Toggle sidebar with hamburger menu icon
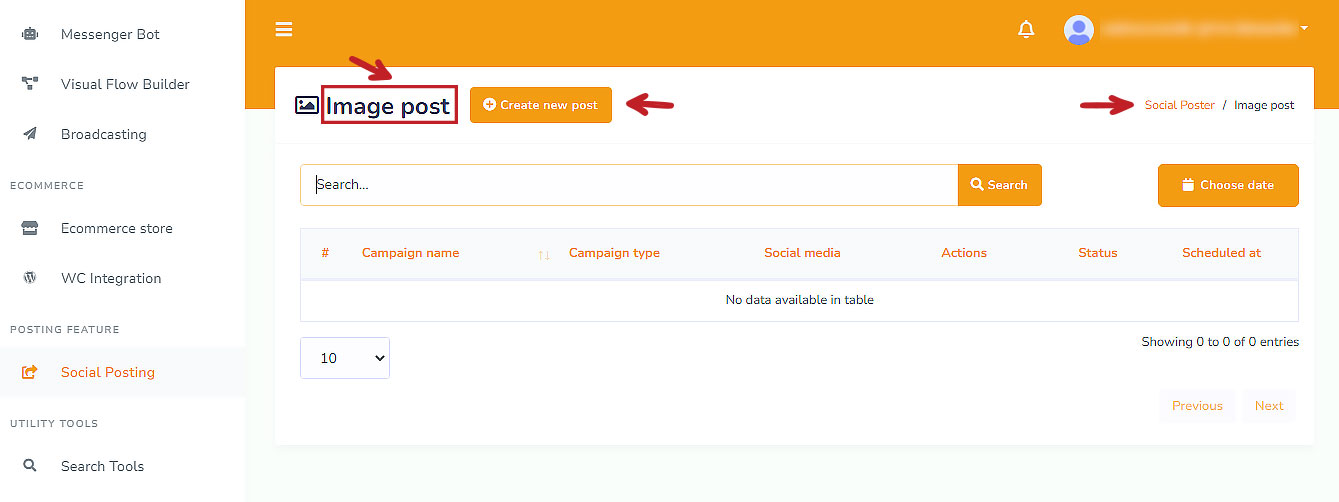The height and width of the screenshot is (502, 1339). point(284,29)
